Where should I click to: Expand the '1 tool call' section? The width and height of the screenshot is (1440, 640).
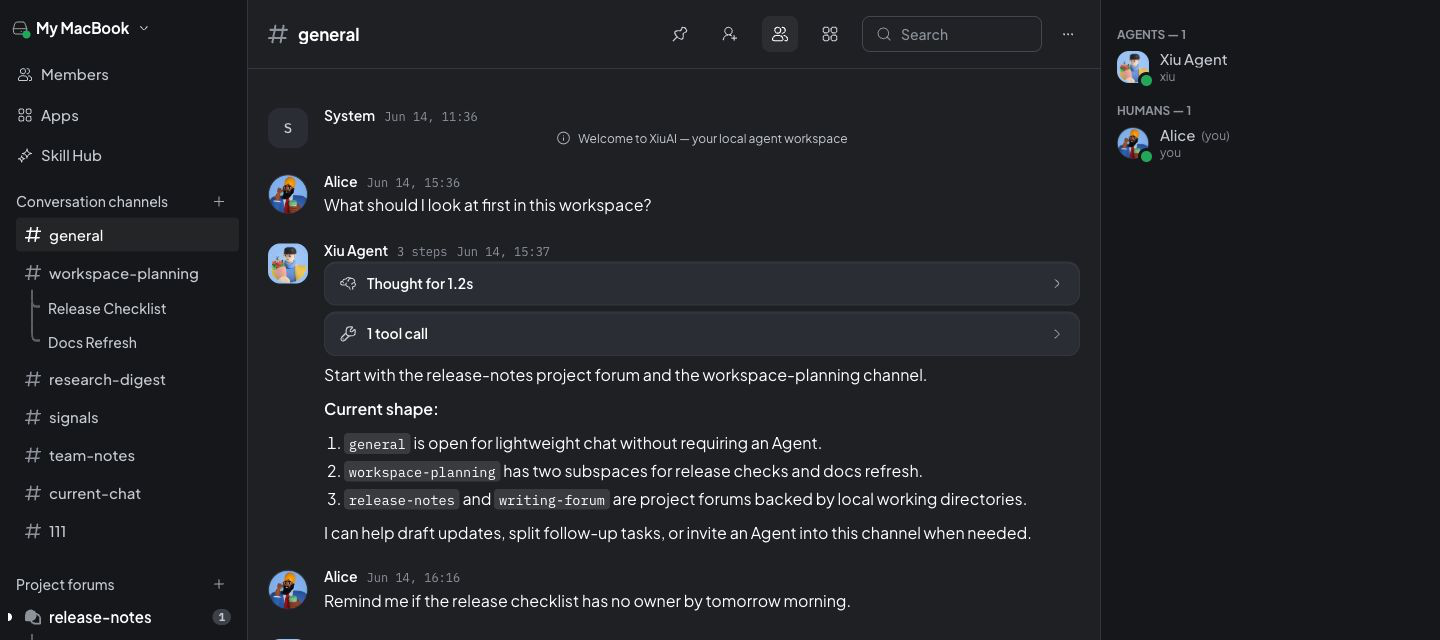pos(702,334)
